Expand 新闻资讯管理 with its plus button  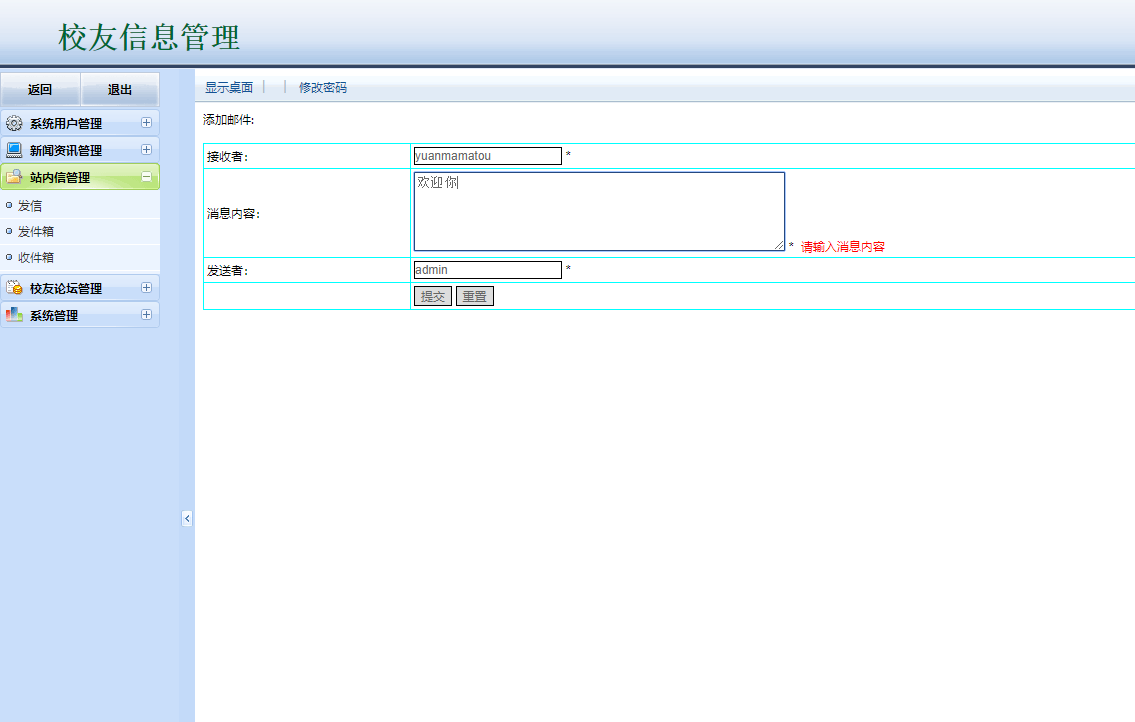pyautogui.click(x=146, y=149)
